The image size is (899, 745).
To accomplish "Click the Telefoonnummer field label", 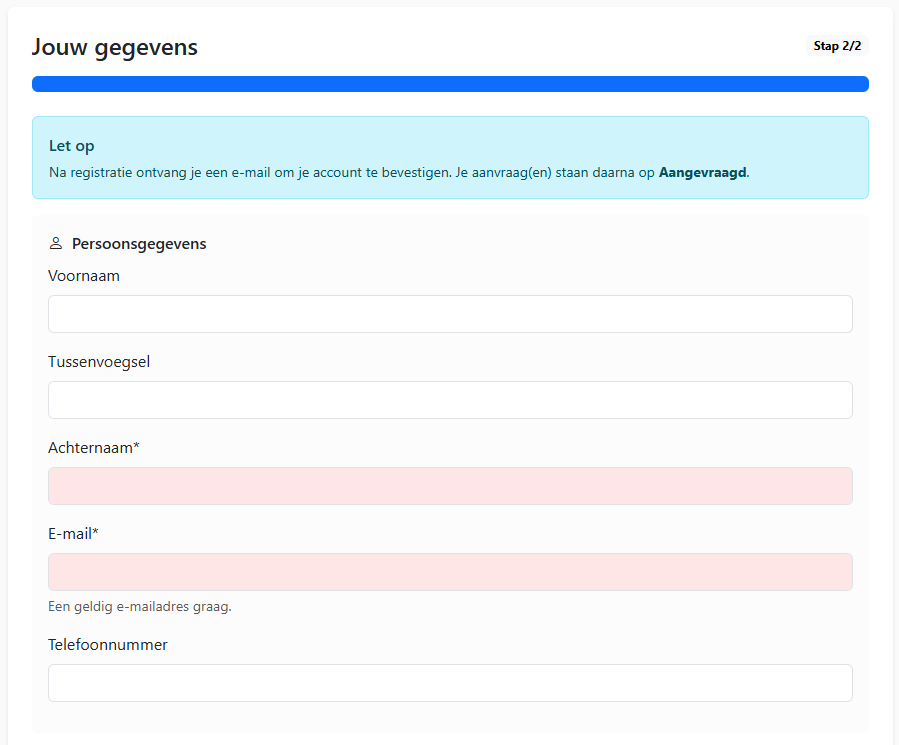I will tap(108, 645).
